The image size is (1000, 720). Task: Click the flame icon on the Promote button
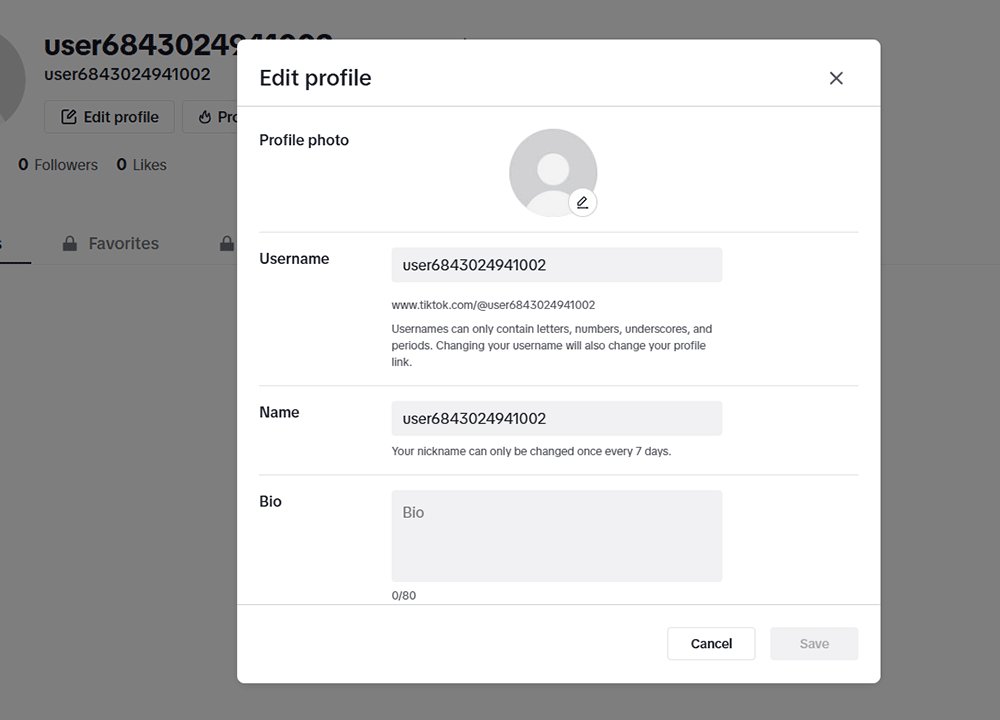pyautogui.click(x=207, y=117)
